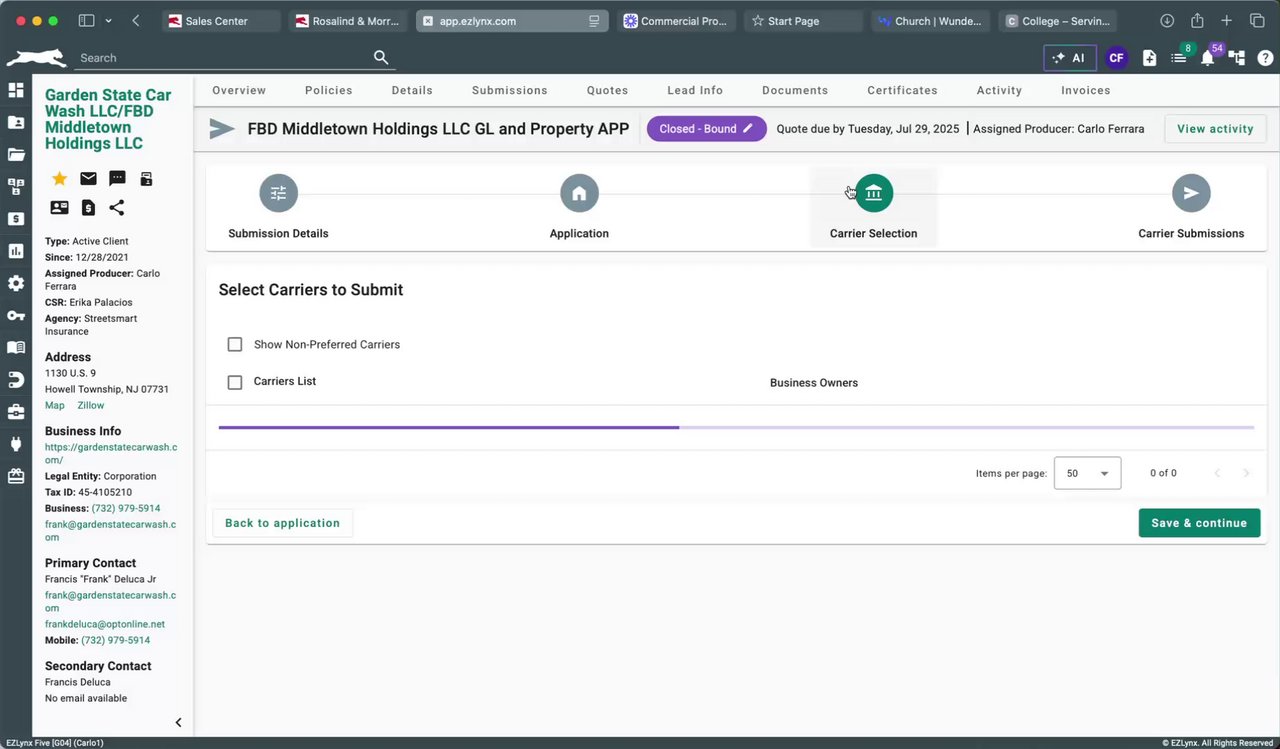Switch to the Details tab

click(x=412, y=90)
